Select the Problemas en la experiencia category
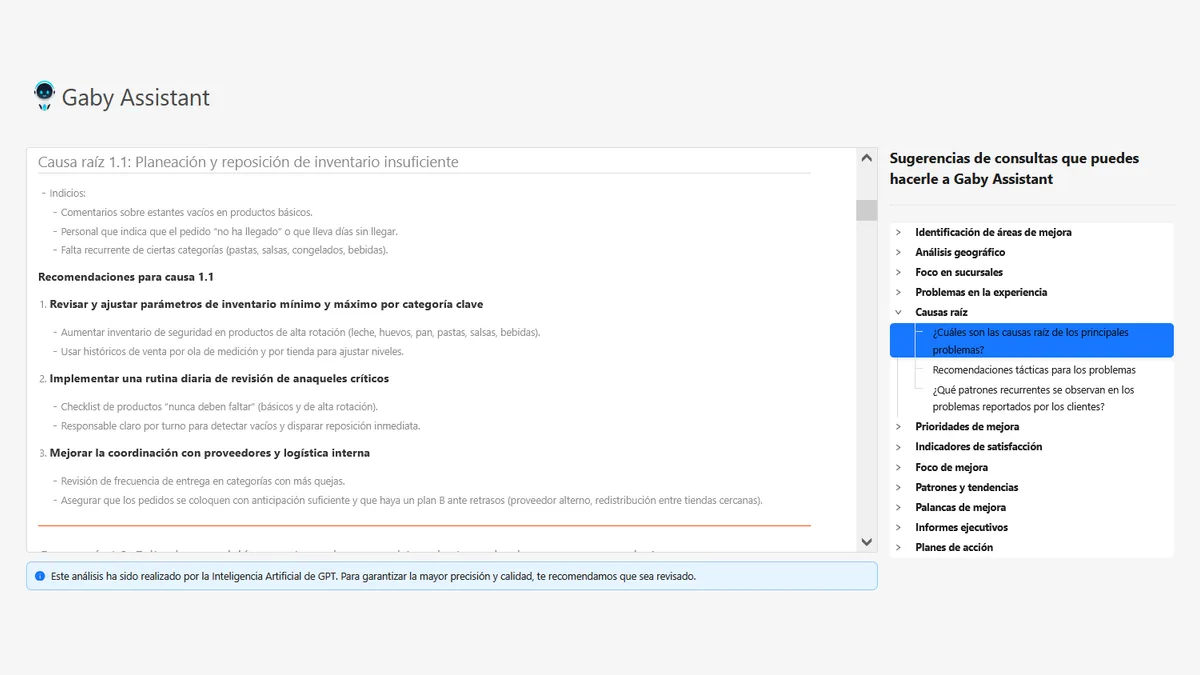The width and height of the screenshot is (1200, 675). (x=981, y=292)
